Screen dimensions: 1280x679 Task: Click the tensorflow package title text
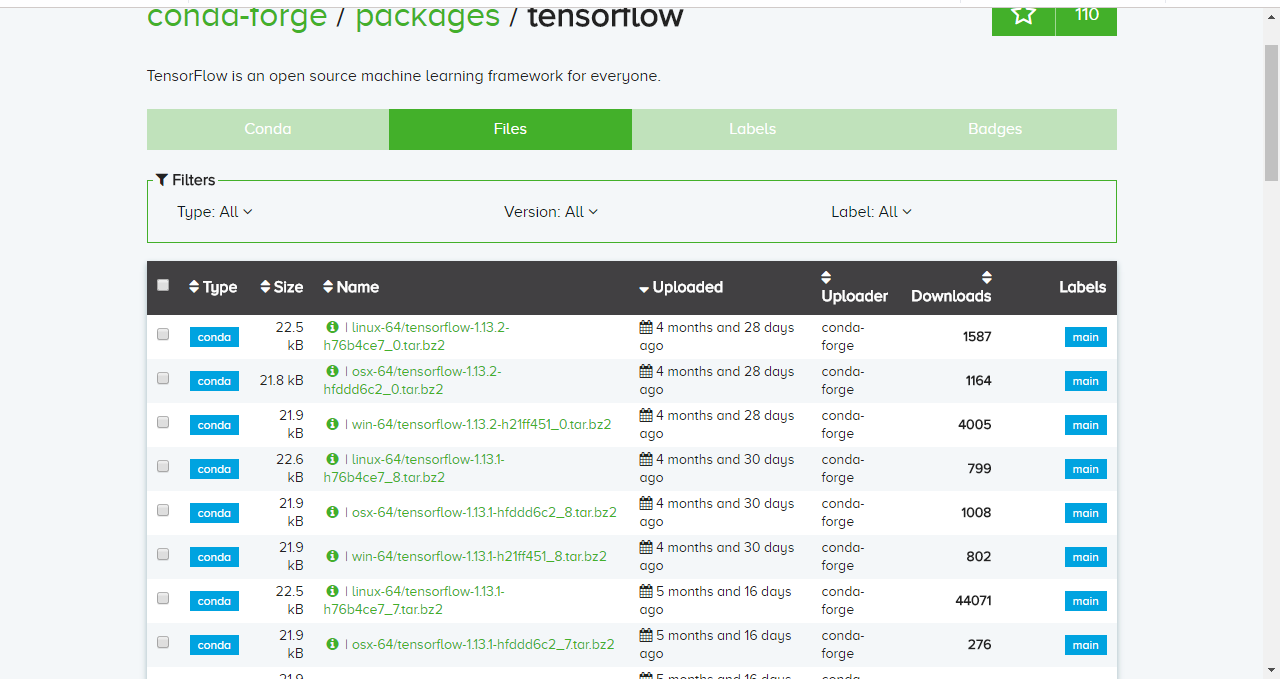click(x=605, y=16)
